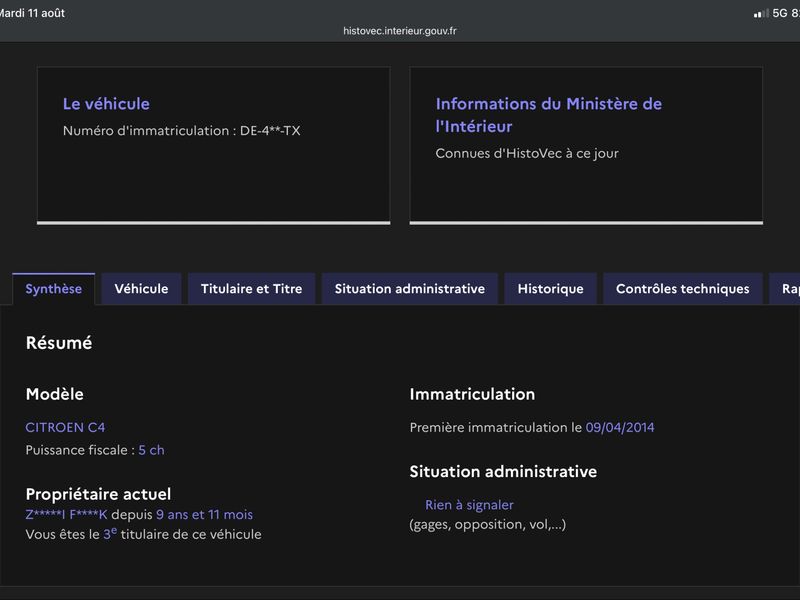Click the Immatriculation heading
Viewport: 800px width, 600px height.
tap(472, 394)
